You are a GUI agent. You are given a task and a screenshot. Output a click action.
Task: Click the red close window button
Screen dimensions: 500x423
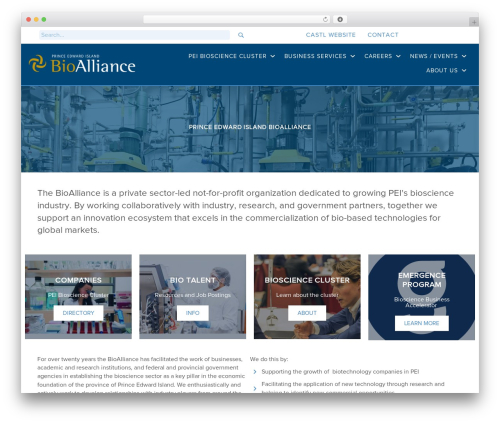(x=29, y=19)
